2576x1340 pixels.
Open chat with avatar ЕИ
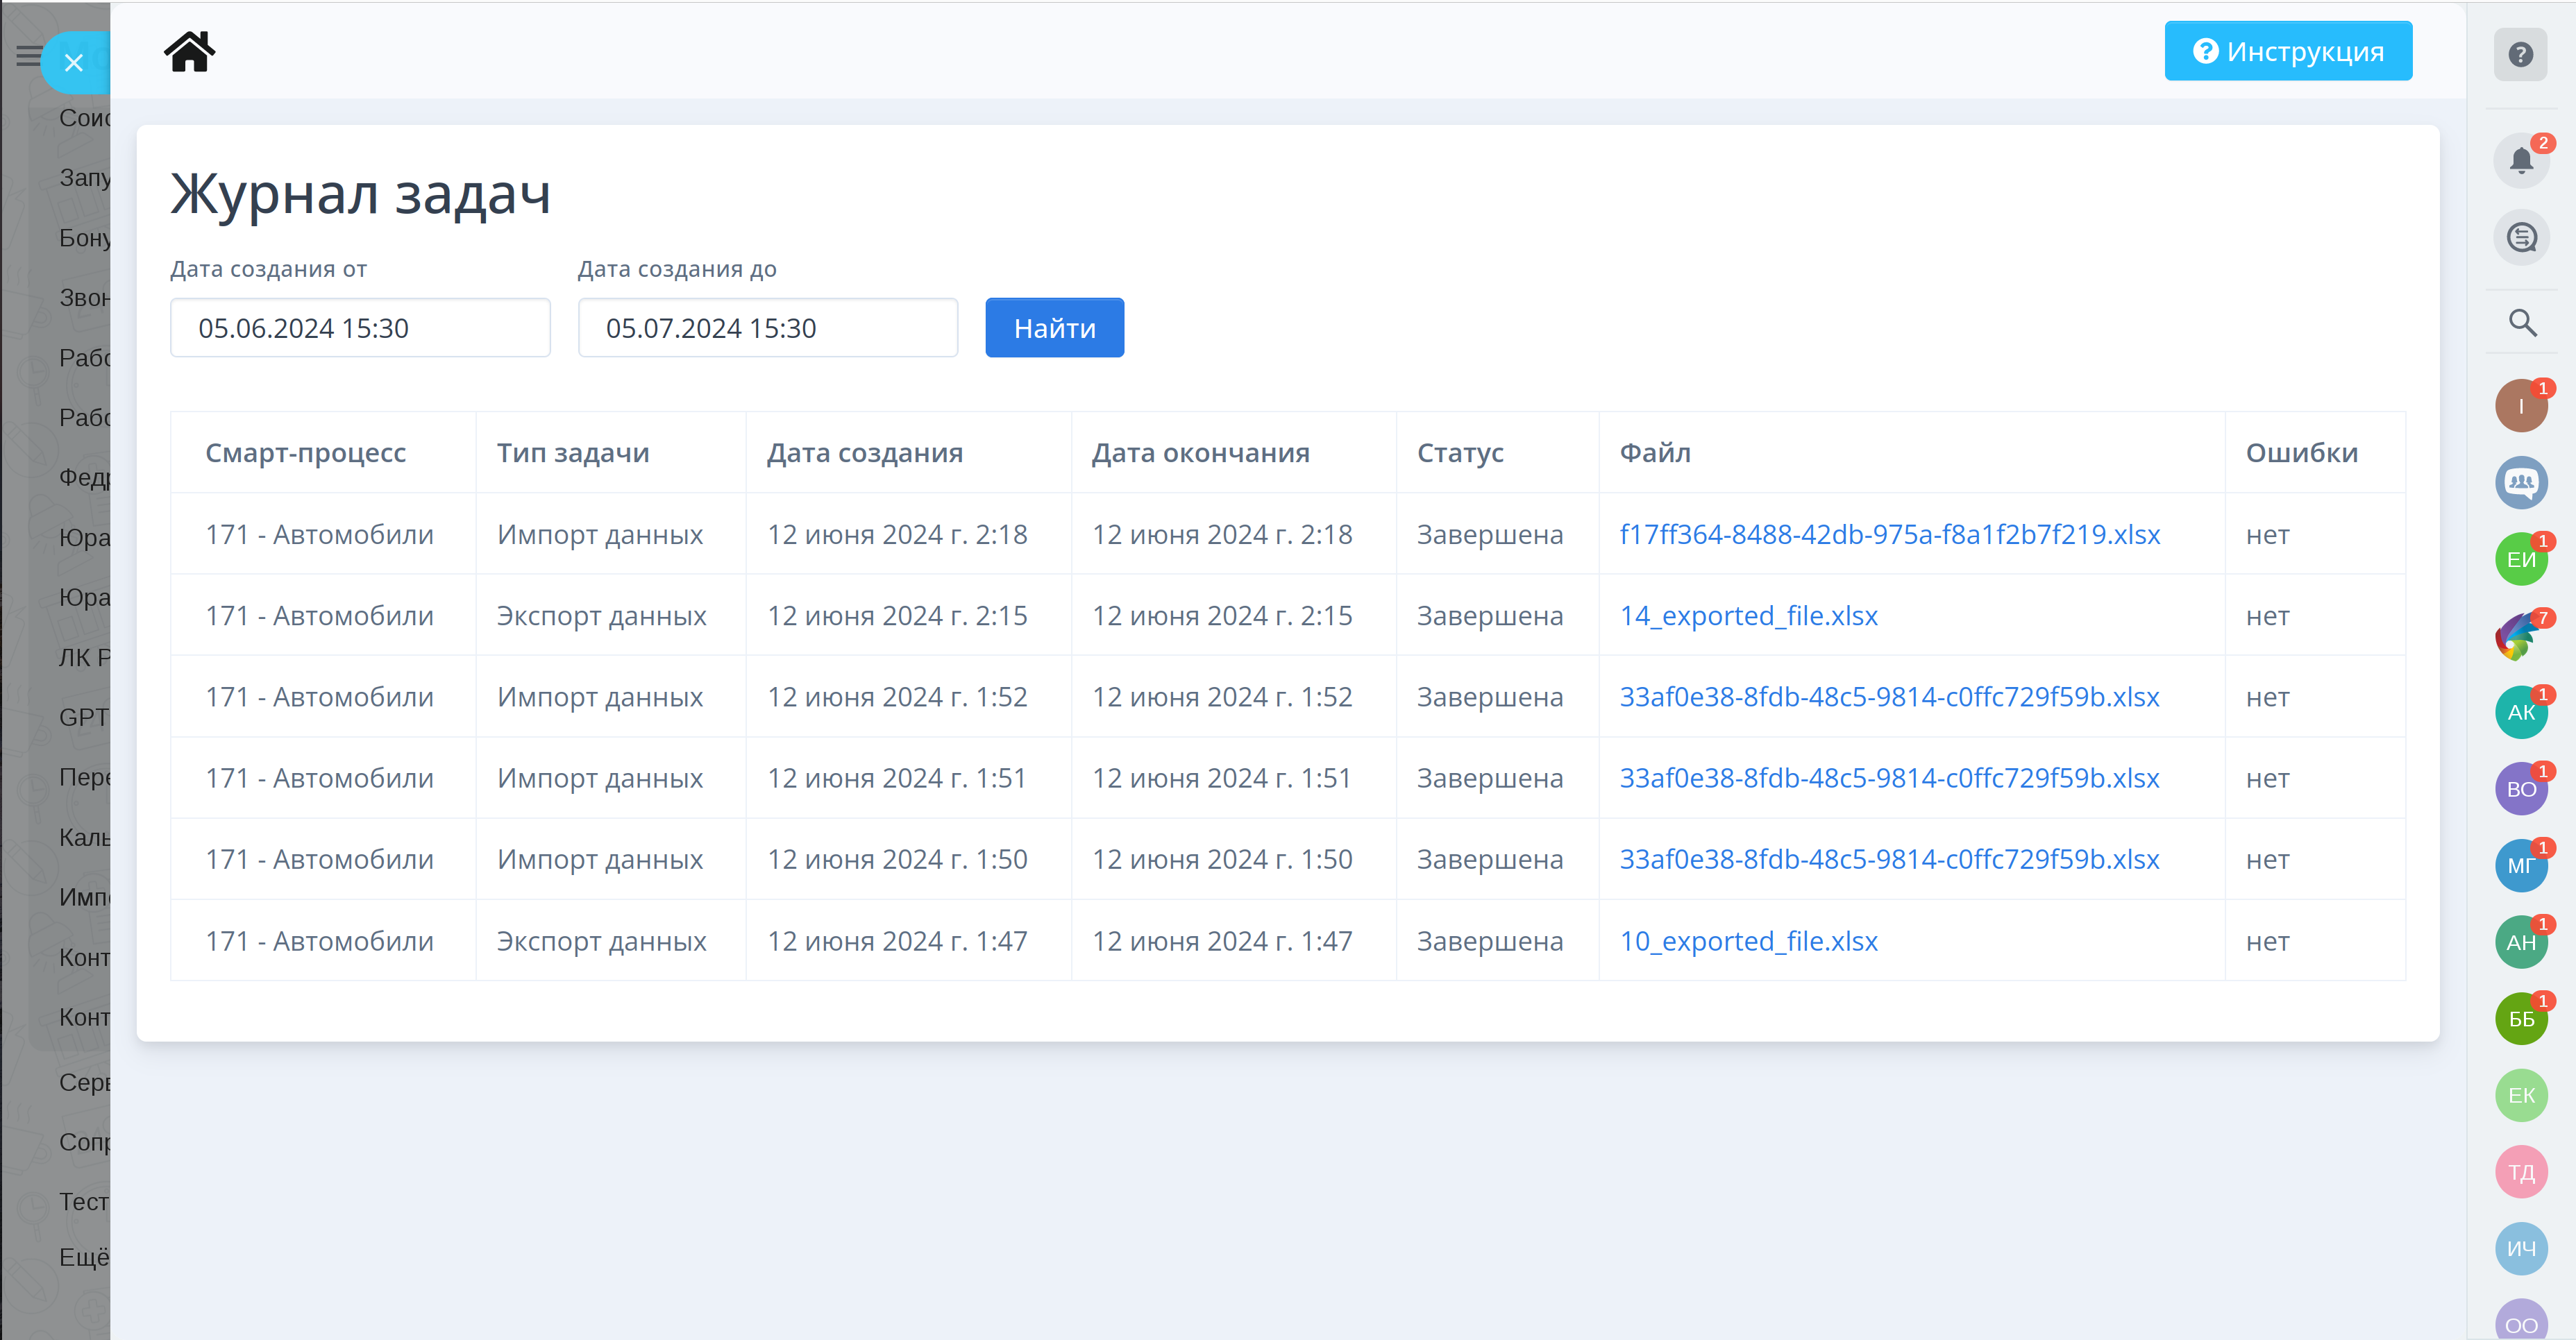coord(2520,559)
